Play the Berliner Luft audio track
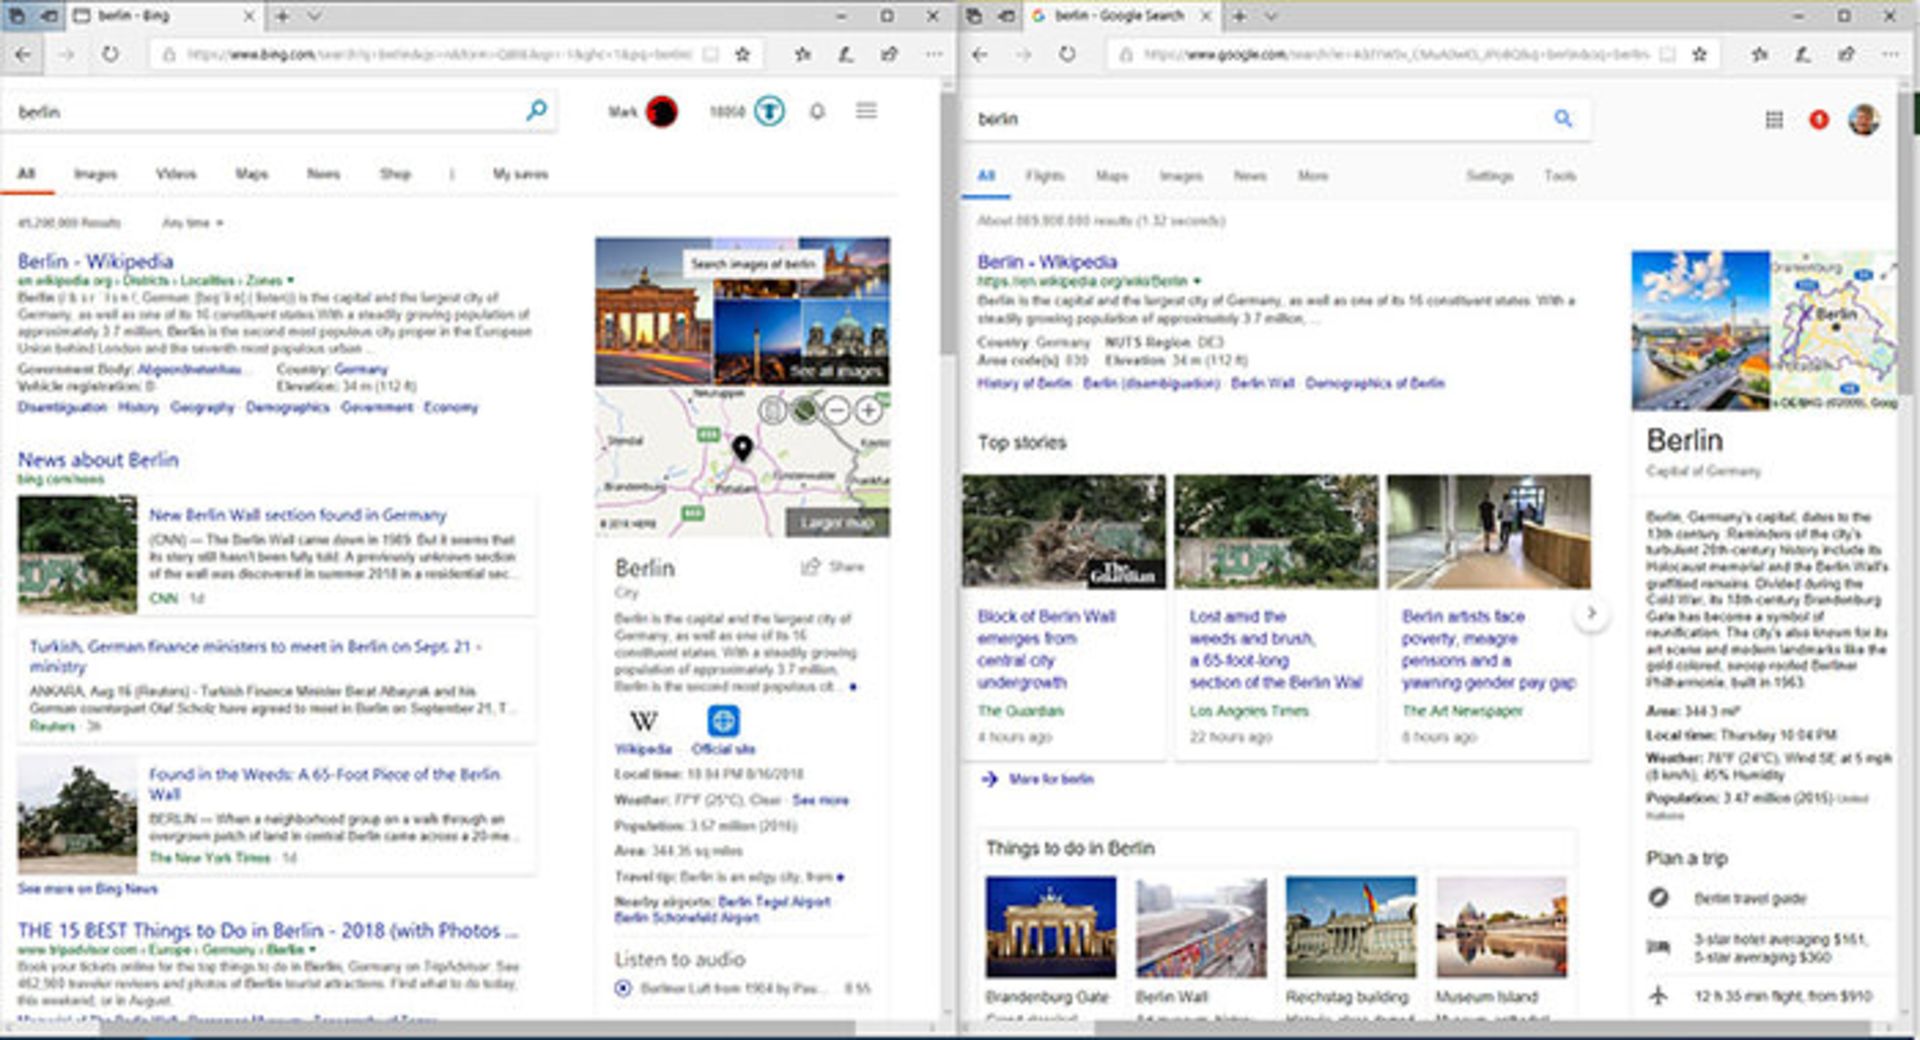The image size is (1920, 1040). tap(623, 988)
